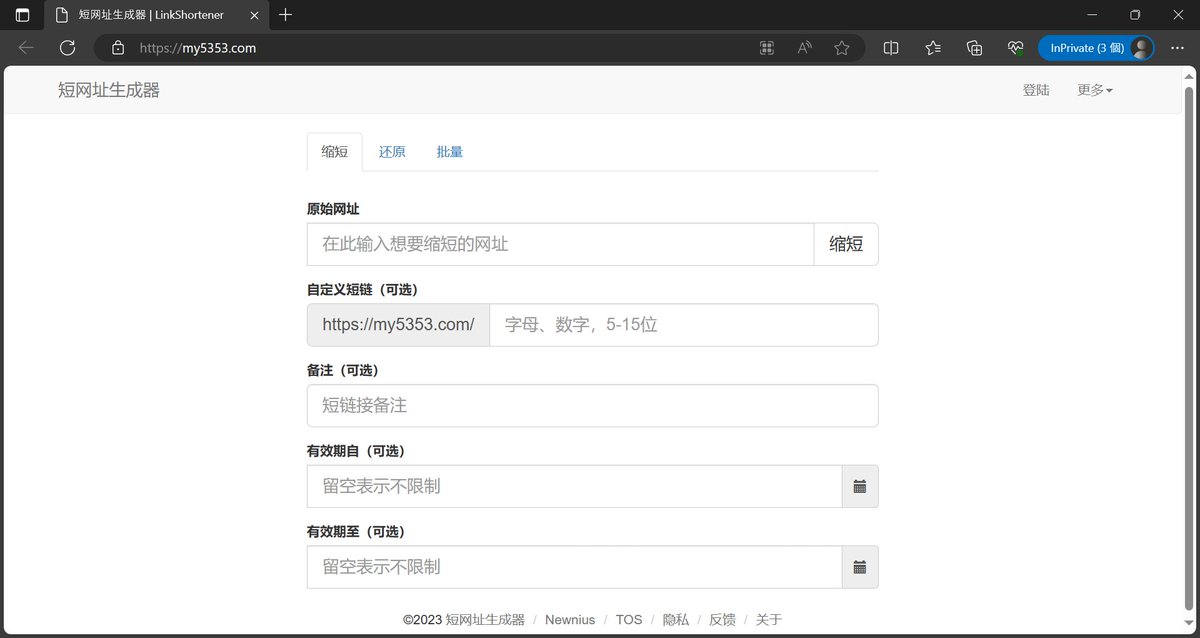Open the 反馈 feedback footer link
Screen dimensions: 1200x638
point(722,620)
